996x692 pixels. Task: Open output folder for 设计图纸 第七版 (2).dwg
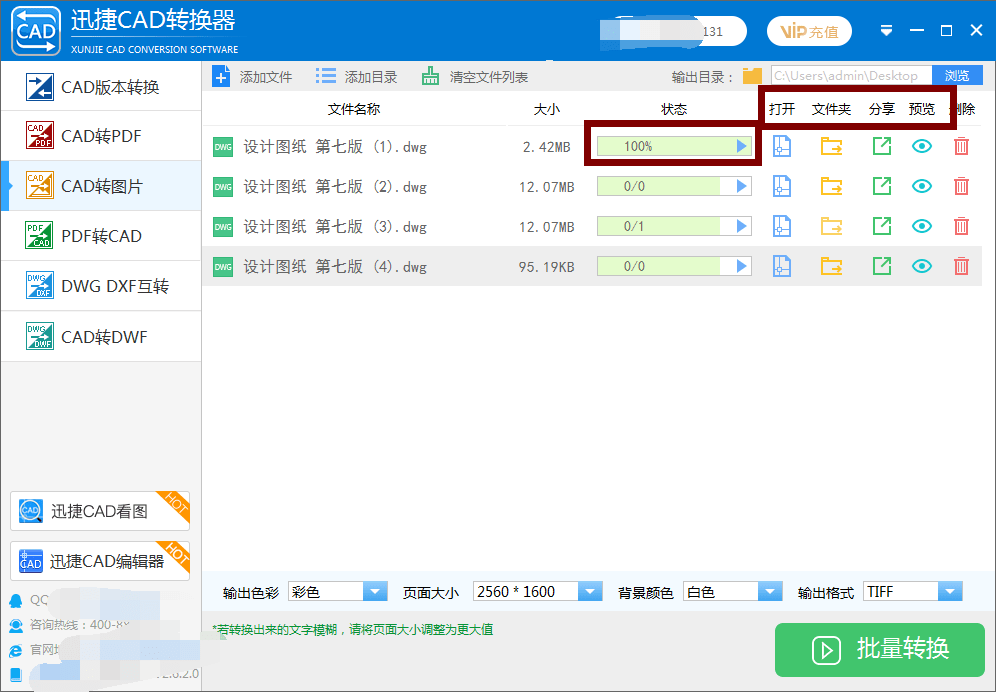pos(831,186)
